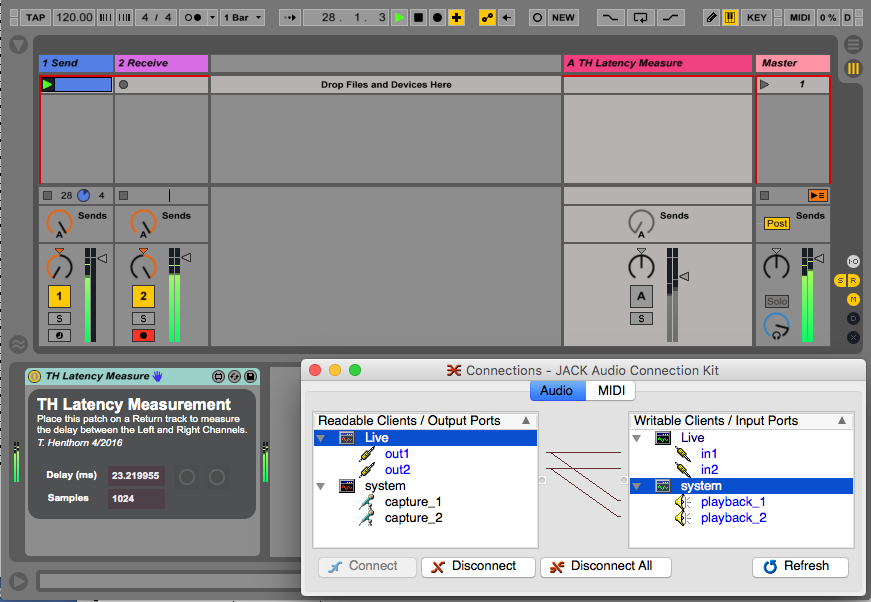Click the Master track volume fader
The height and width of the screenshot is (602, 871).
819,258
